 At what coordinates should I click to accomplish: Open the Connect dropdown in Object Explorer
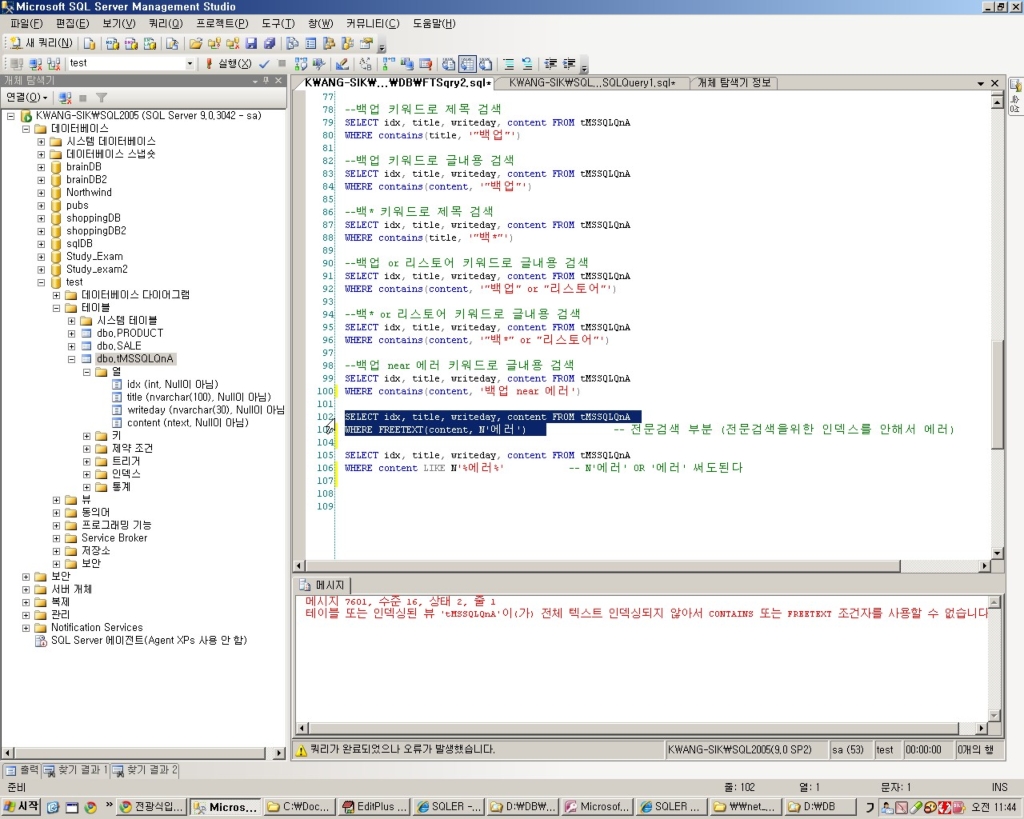click(x=27, y=97)
